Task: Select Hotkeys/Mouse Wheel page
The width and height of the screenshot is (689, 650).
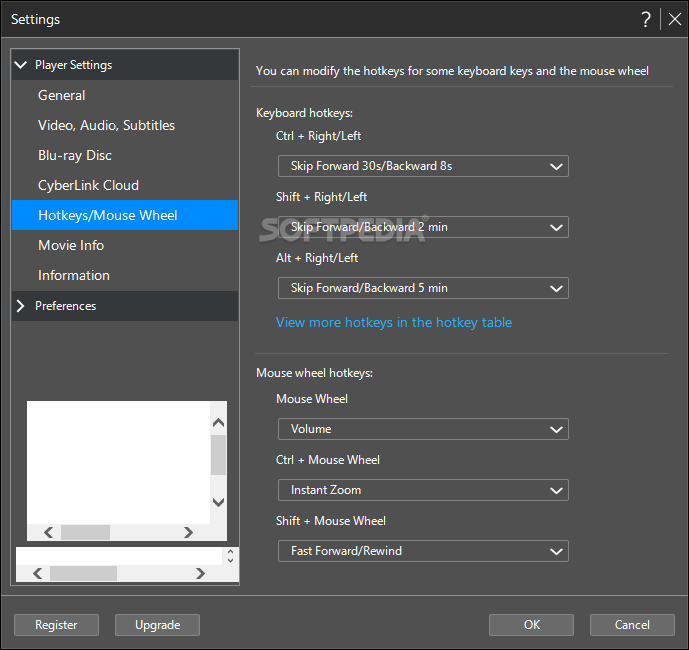Action: click(125, 215)
